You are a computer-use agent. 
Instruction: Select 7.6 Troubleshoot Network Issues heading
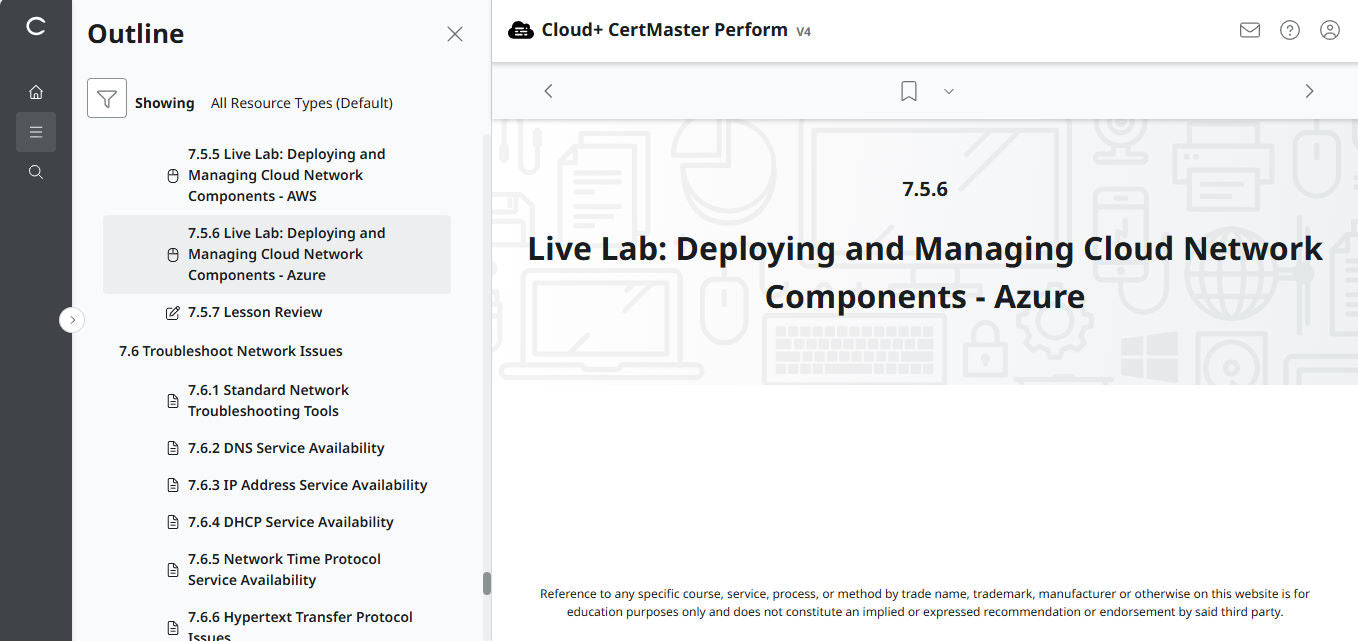click(230, 350)
